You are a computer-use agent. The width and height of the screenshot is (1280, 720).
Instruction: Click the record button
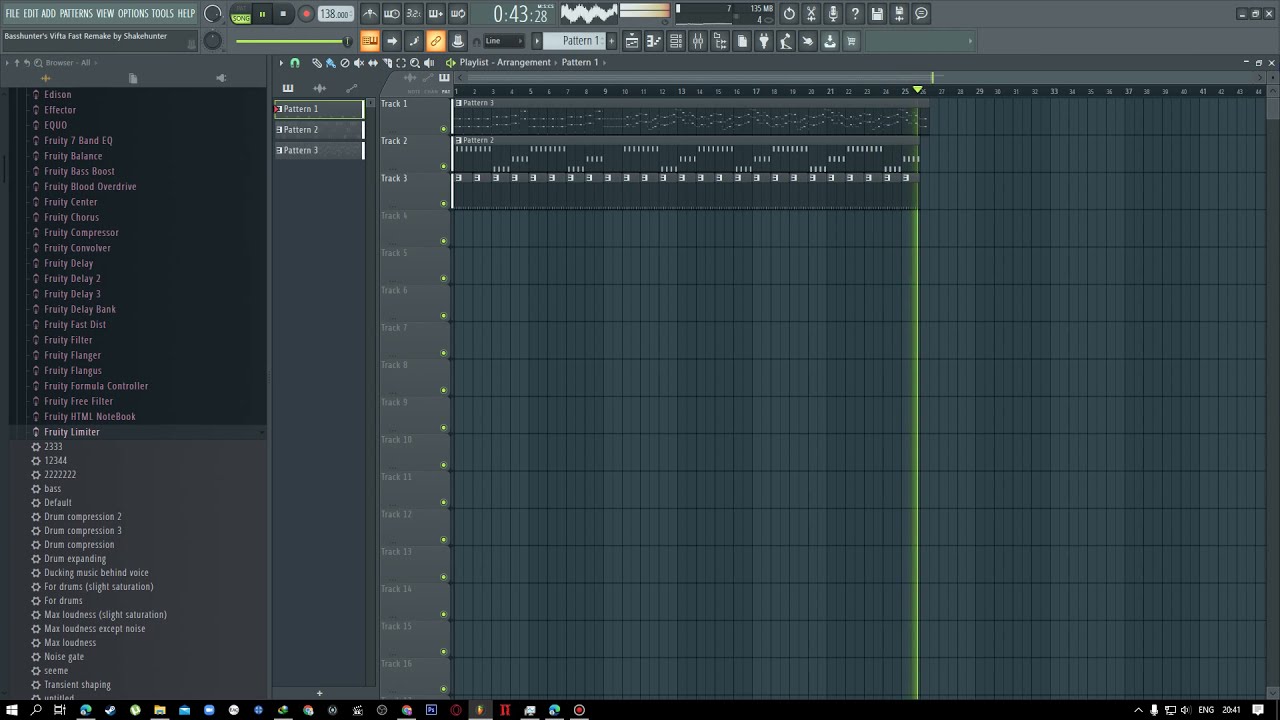306,14
